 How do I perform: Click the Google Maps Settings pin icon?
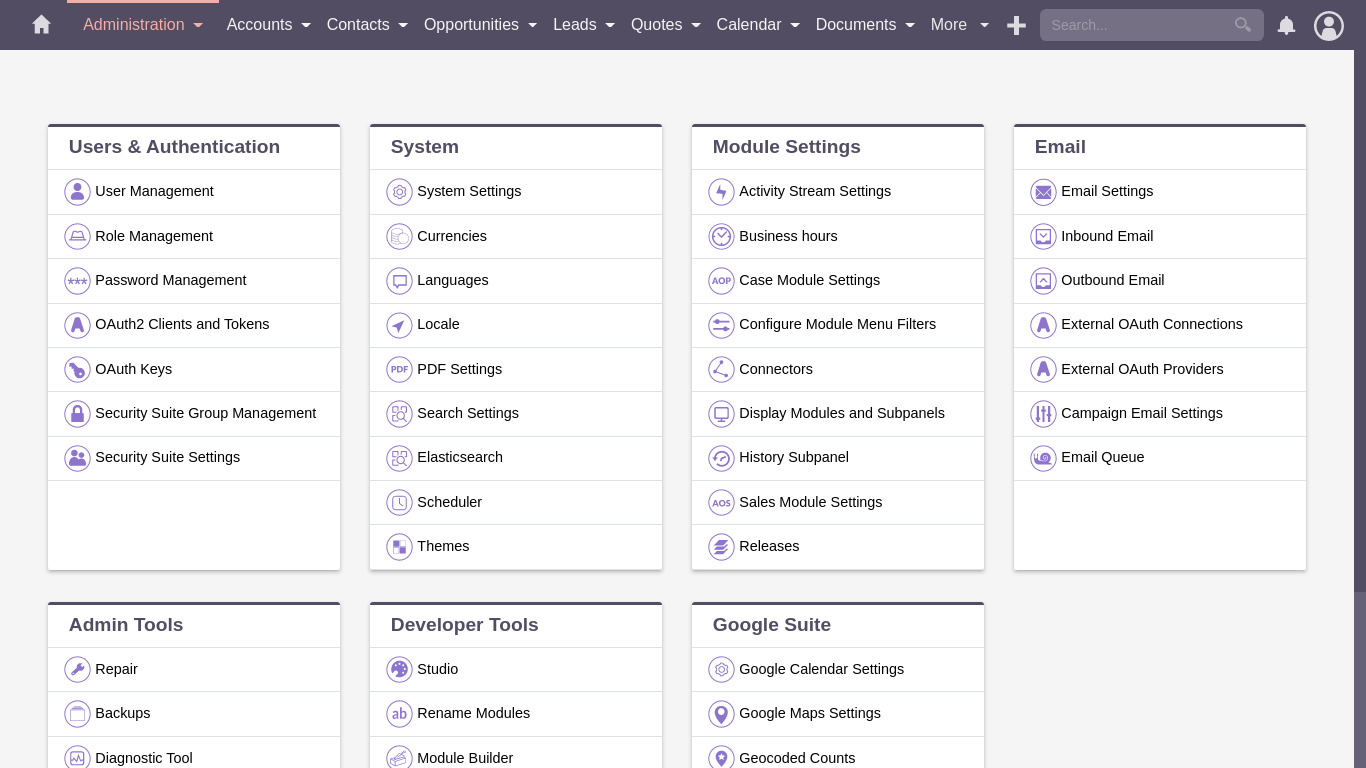721,714
